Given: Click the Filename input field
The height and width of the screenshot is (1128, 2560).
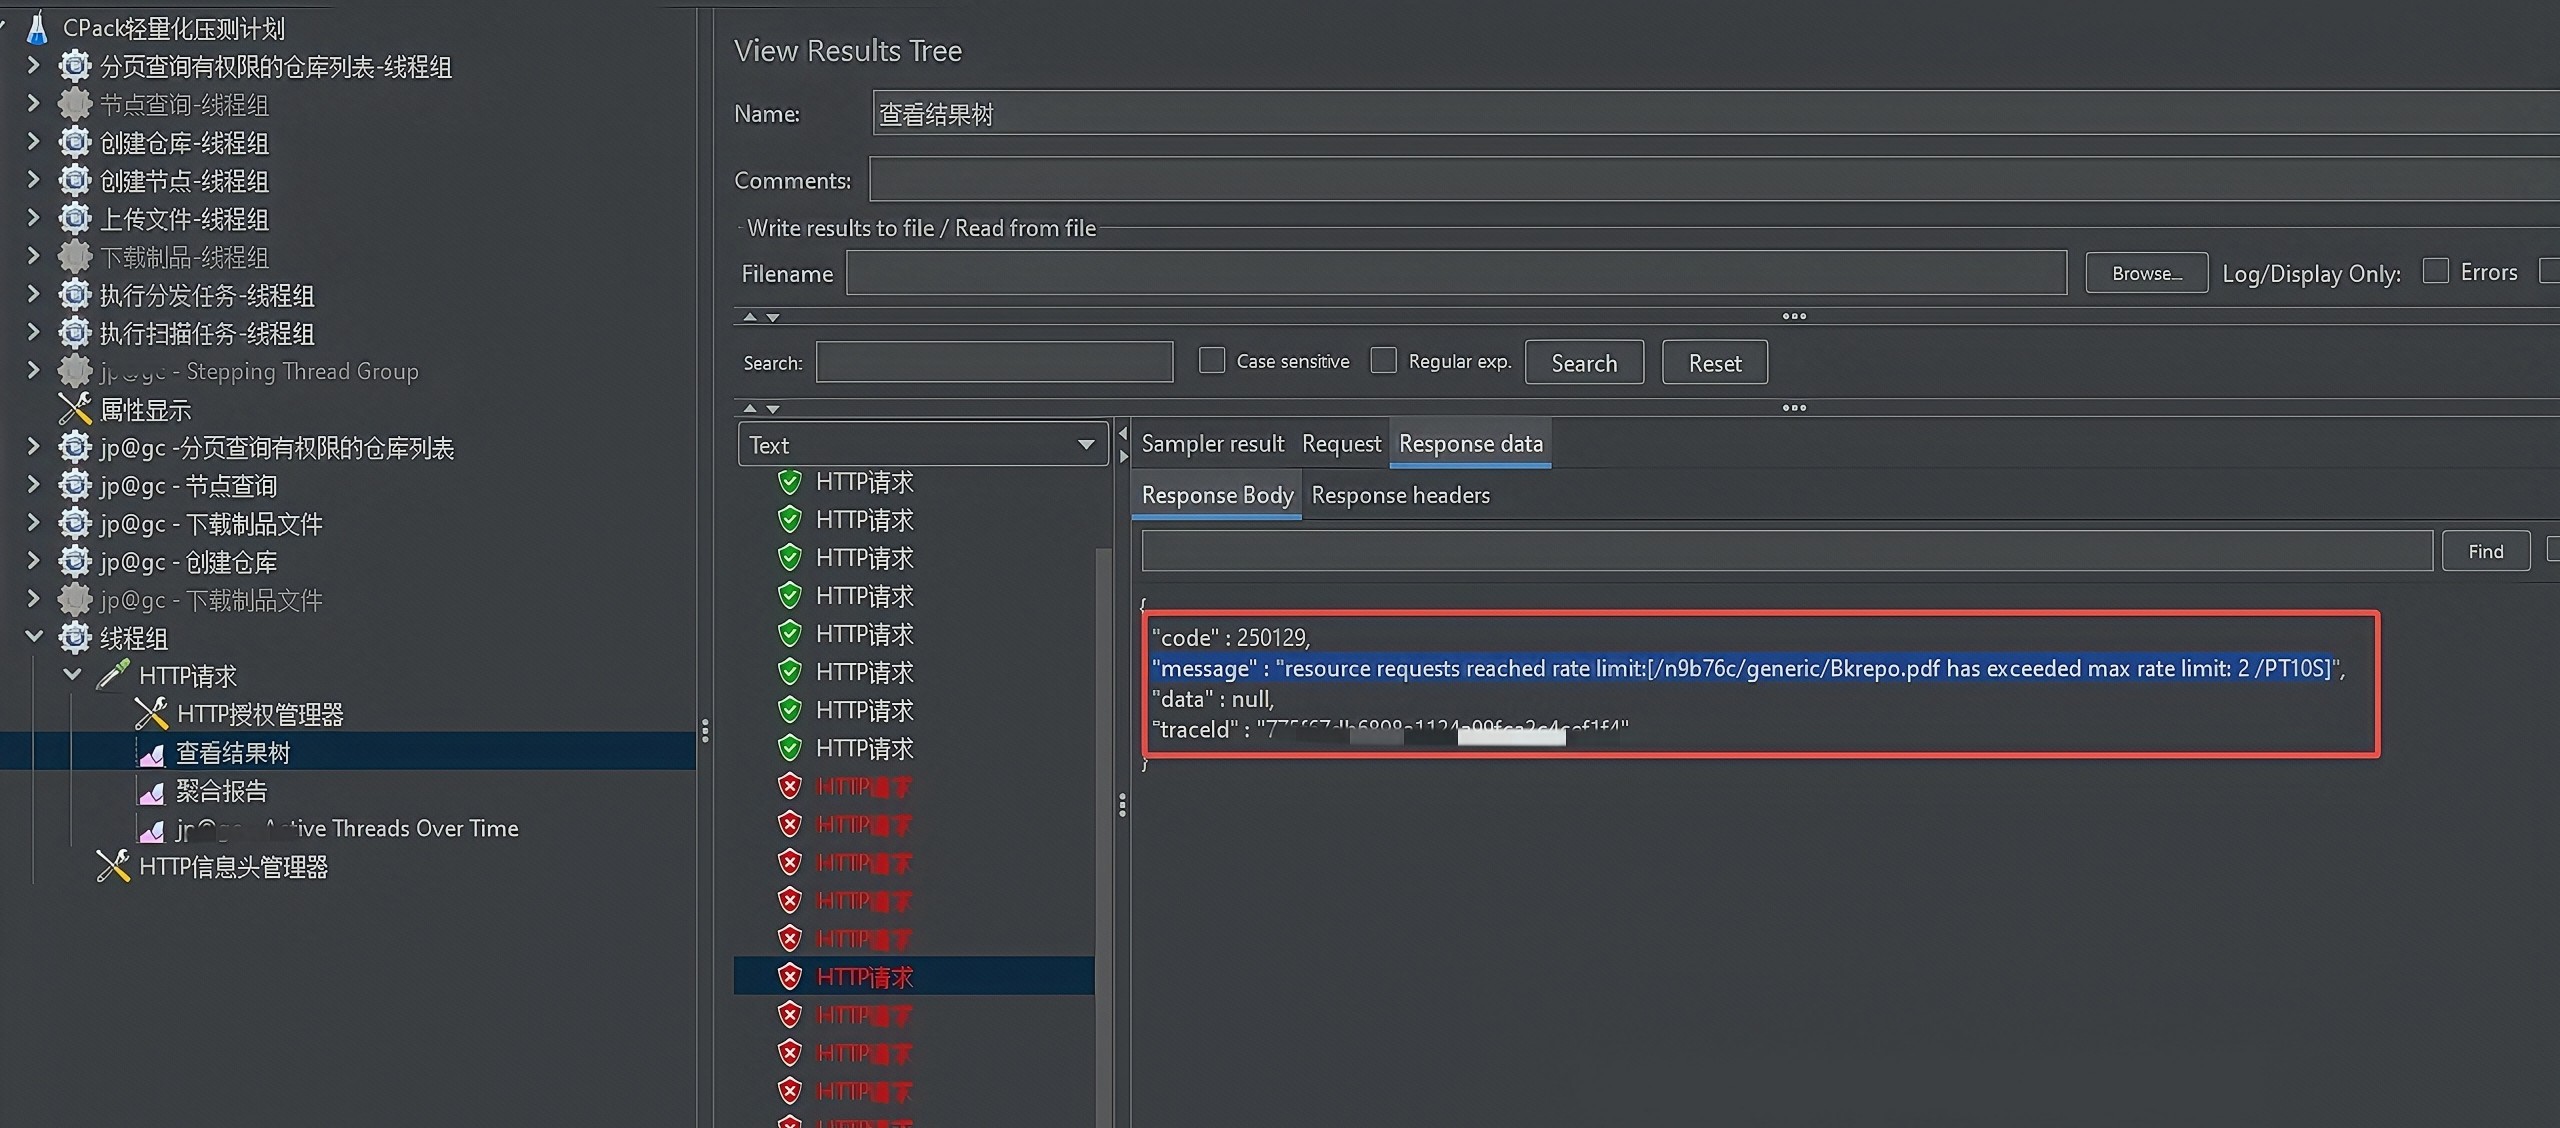Looking at the screenshot, I should pyautogui.click(x=1455, y=273).
